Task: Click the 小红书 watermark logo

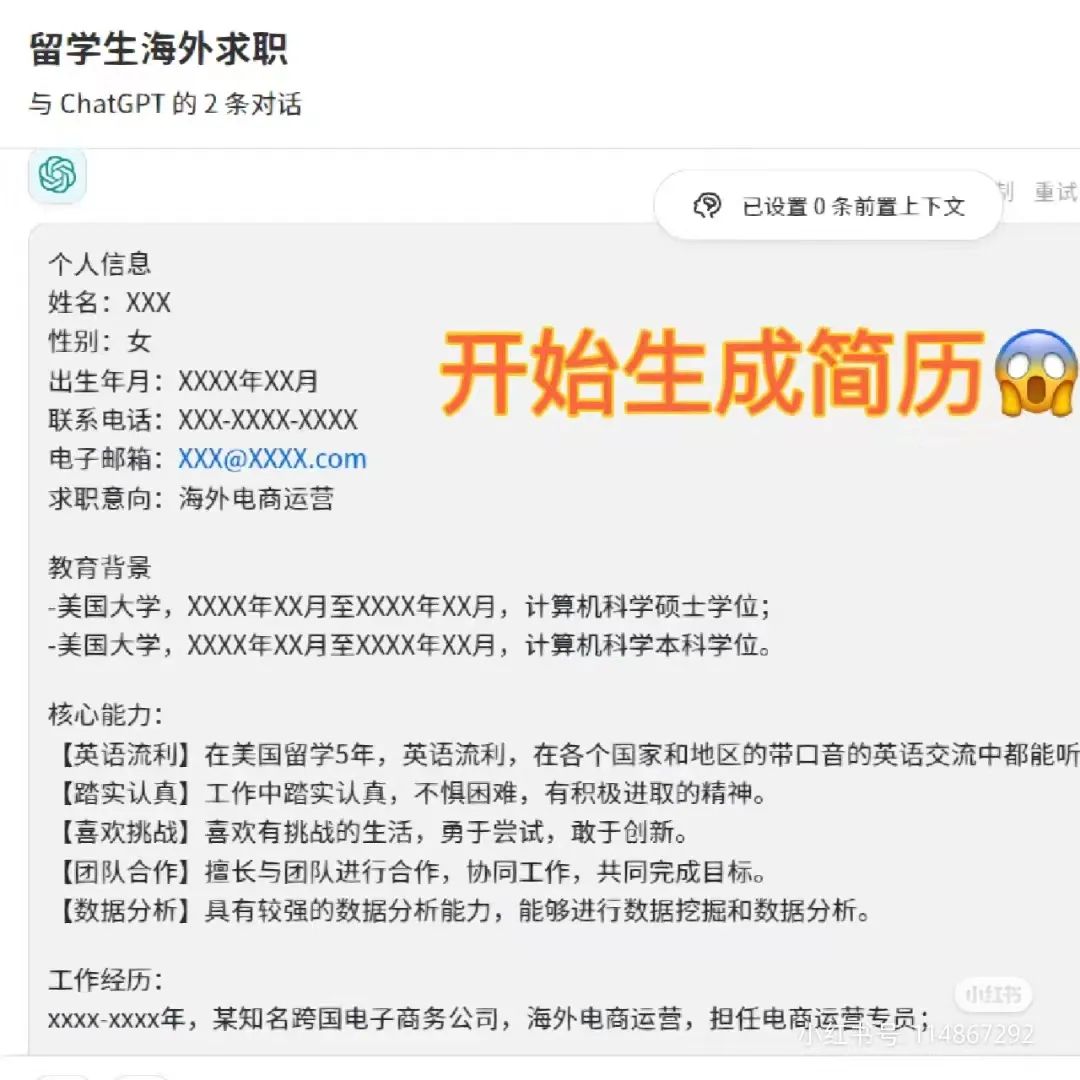Action: pos(993,995)
